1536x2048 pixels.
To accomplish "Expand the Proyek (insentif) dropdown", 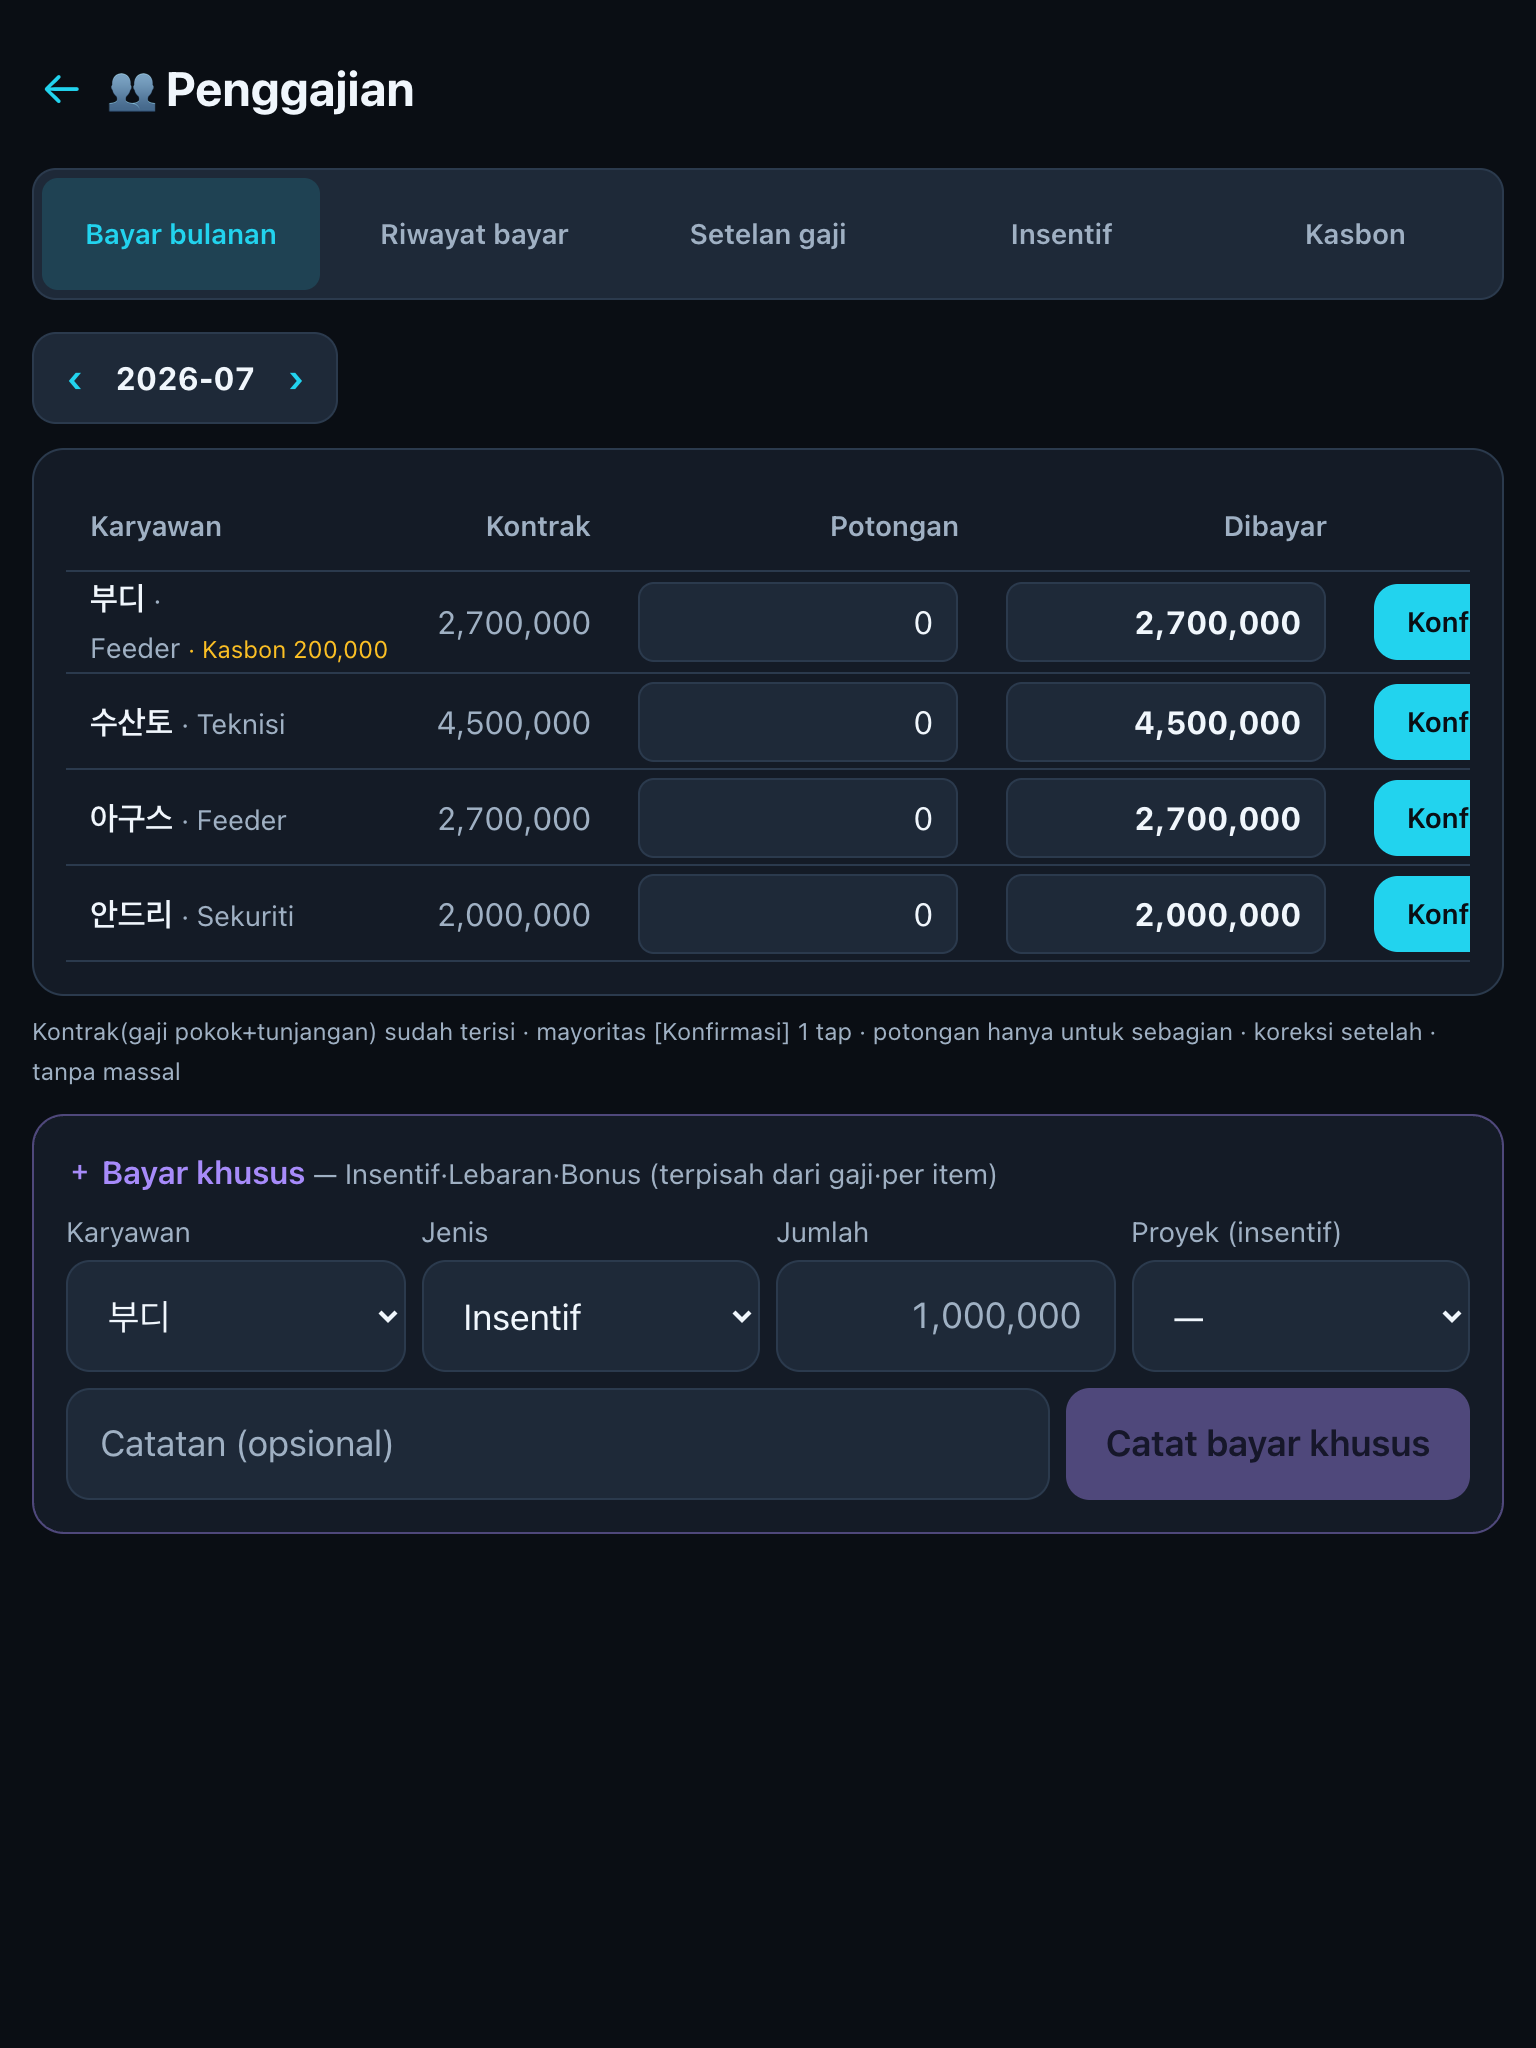I will 1300,1316.
